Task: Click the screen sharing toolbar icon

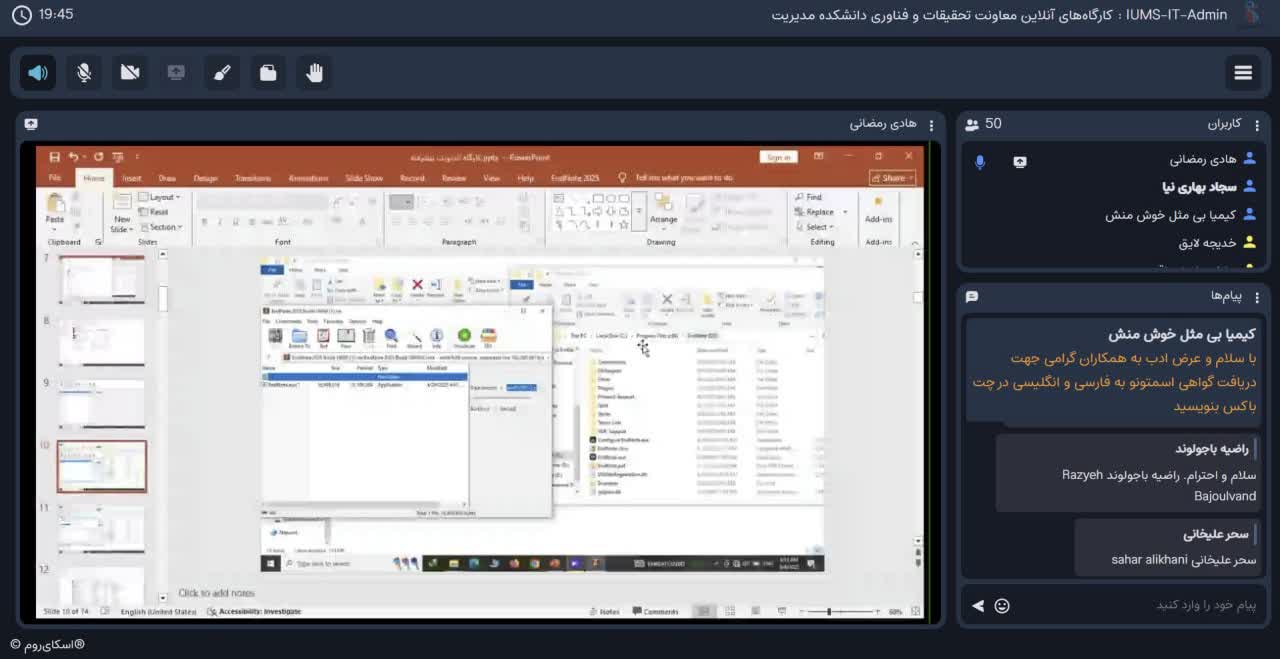Action: tap(176, 72)
